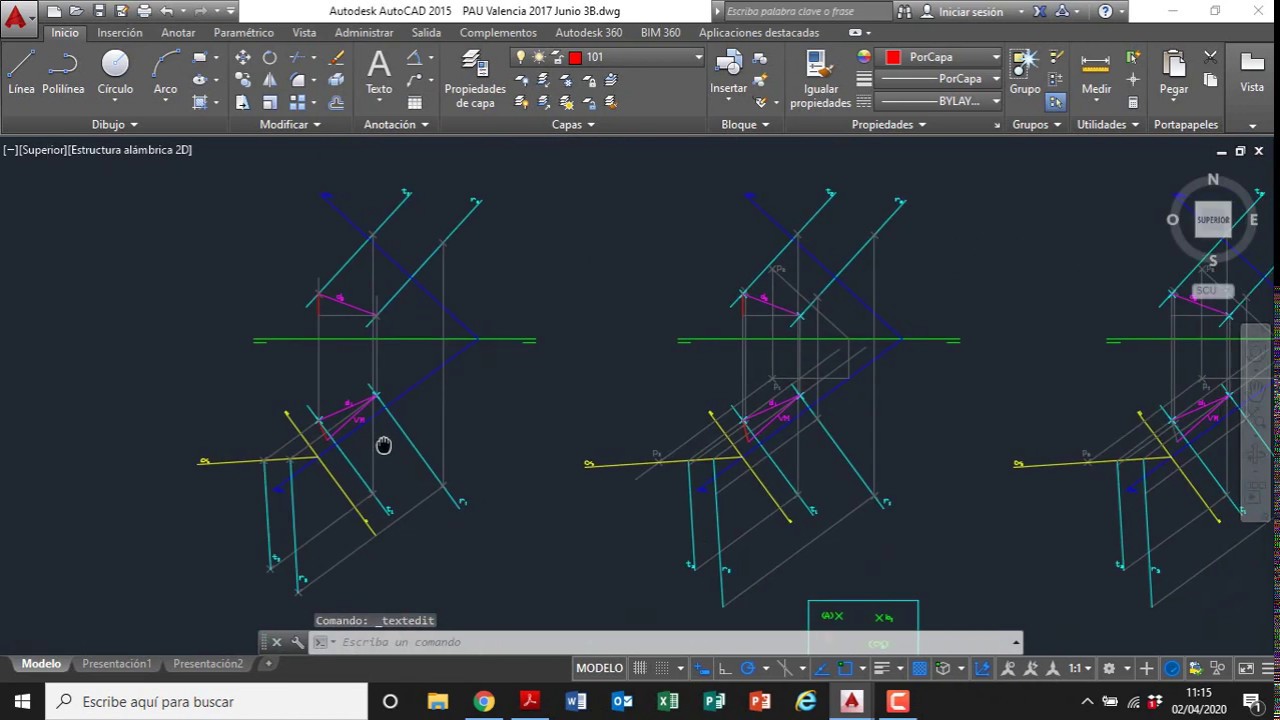1280x720 pixels.
Task: Expand the Capas panel
Action: [574, 125]
